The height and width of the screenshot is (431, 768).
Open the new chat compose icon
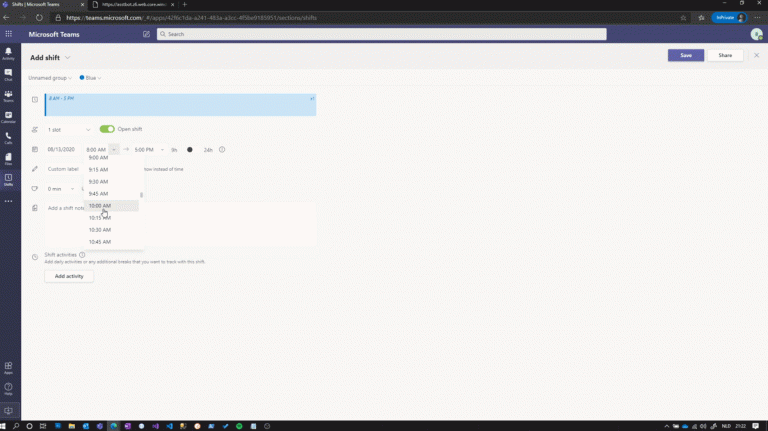coord(147,34)
